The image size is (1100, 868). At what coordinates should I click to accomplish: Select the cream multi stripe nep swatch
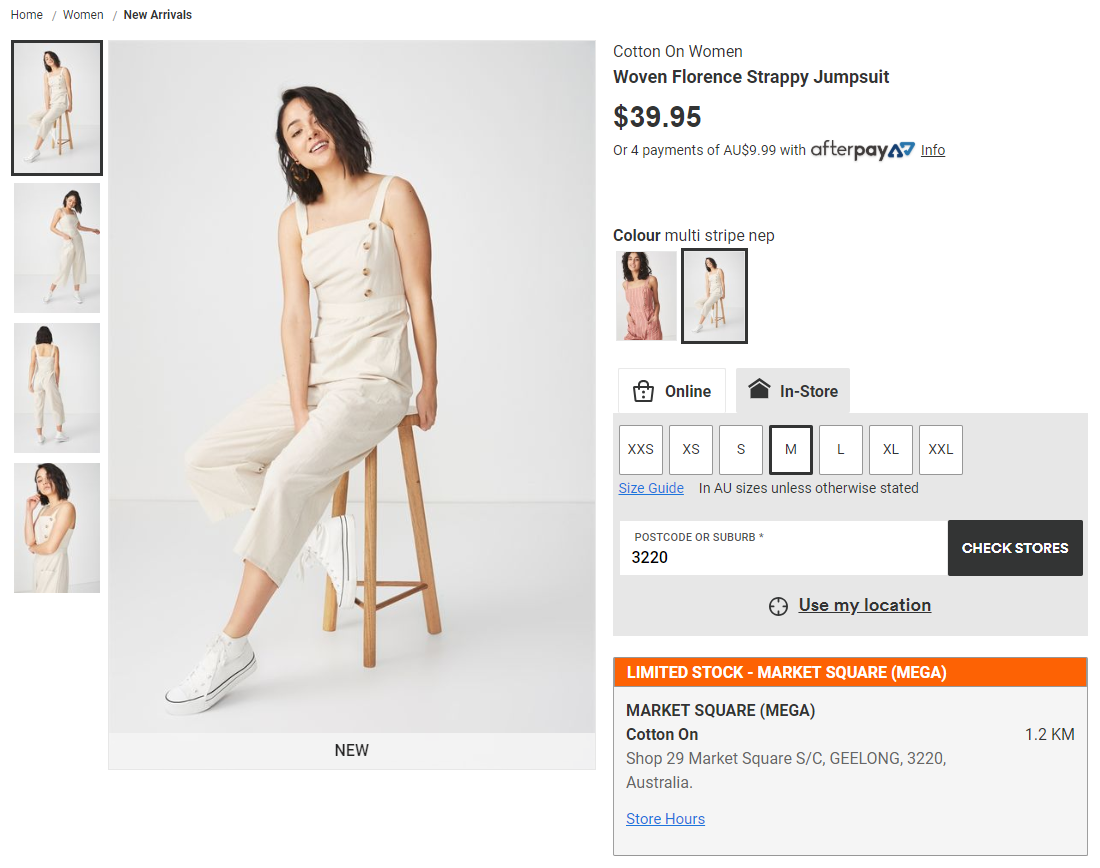714,296
